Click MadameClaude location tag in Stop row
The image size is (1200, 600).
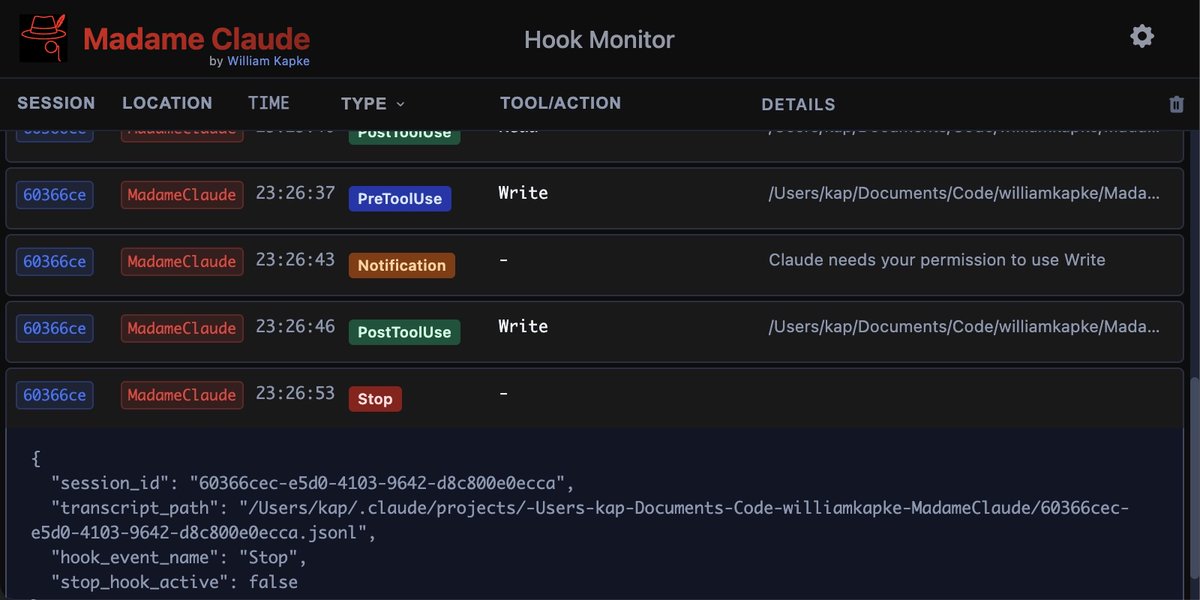click(x=182, y=395)
